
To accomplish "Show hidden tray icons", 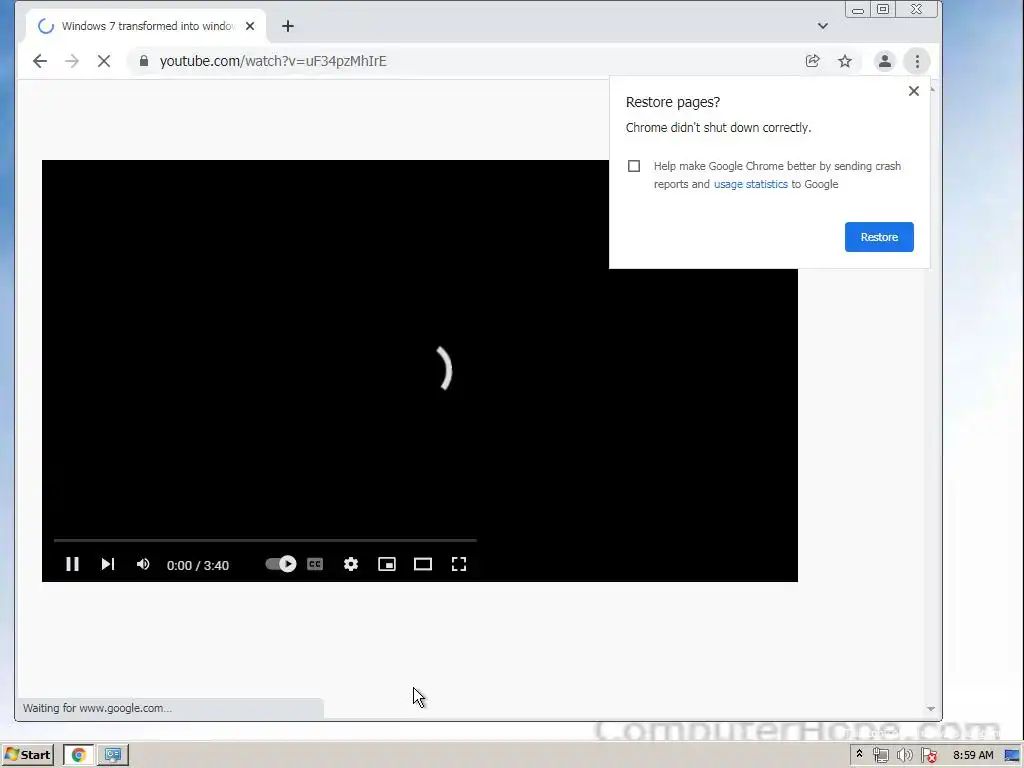I will (859, 754).
